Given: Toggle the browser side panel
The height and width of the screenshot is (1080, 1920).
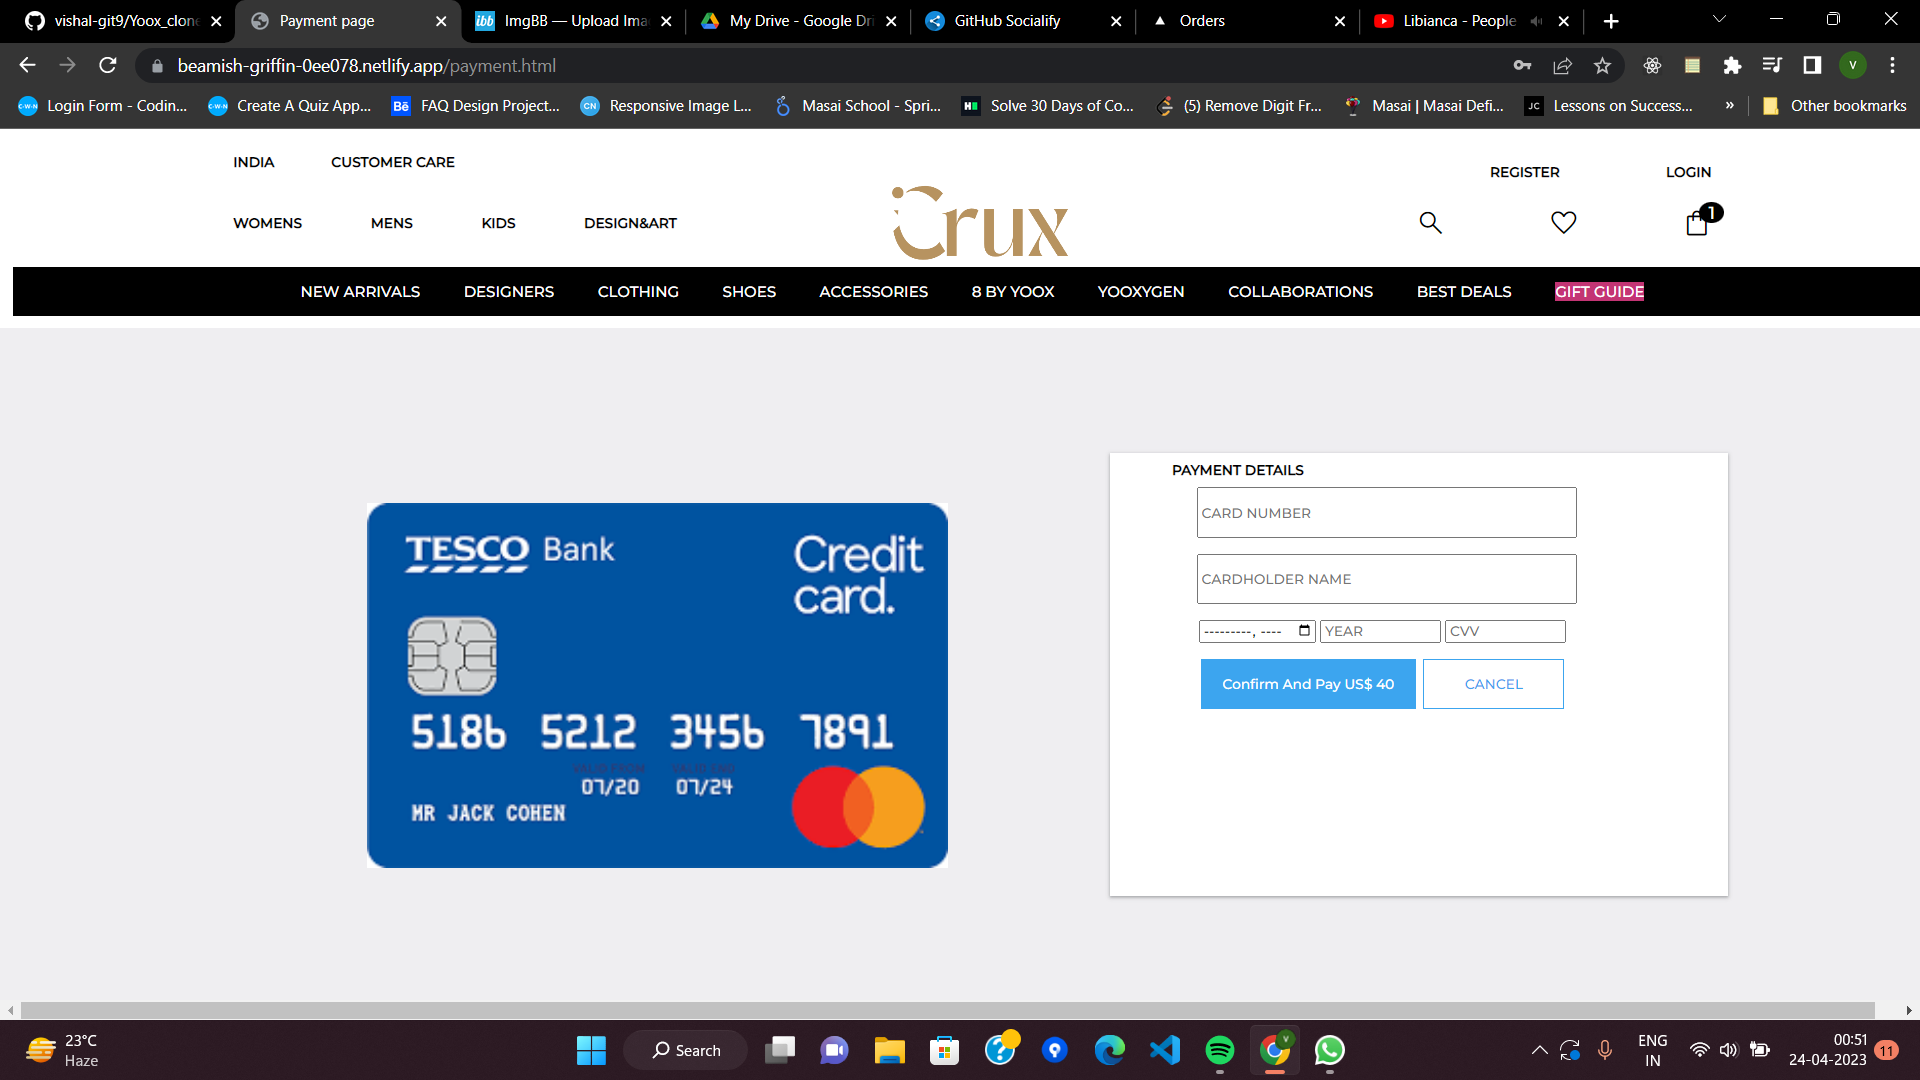Looking at the screenshot, I should 1812,66.
